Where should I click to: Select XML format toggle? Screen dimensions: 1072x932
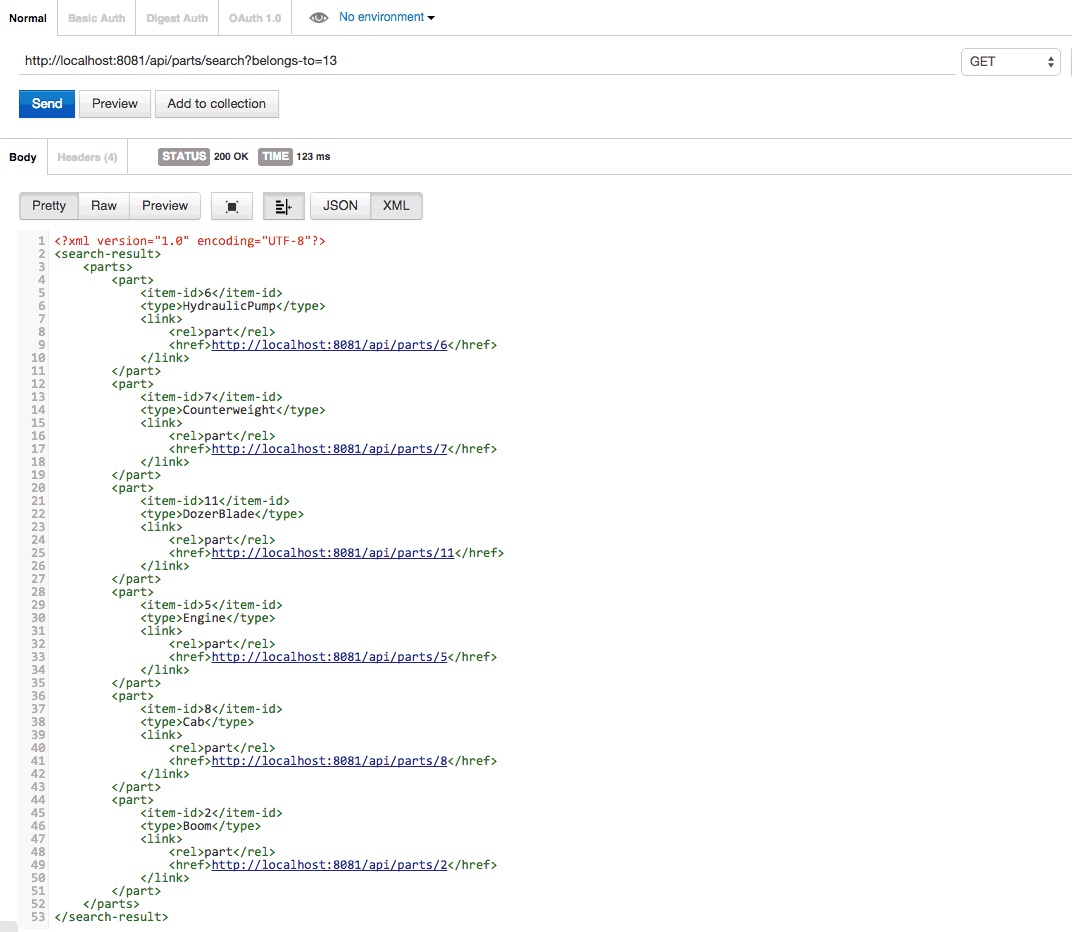tap(396, 206)
